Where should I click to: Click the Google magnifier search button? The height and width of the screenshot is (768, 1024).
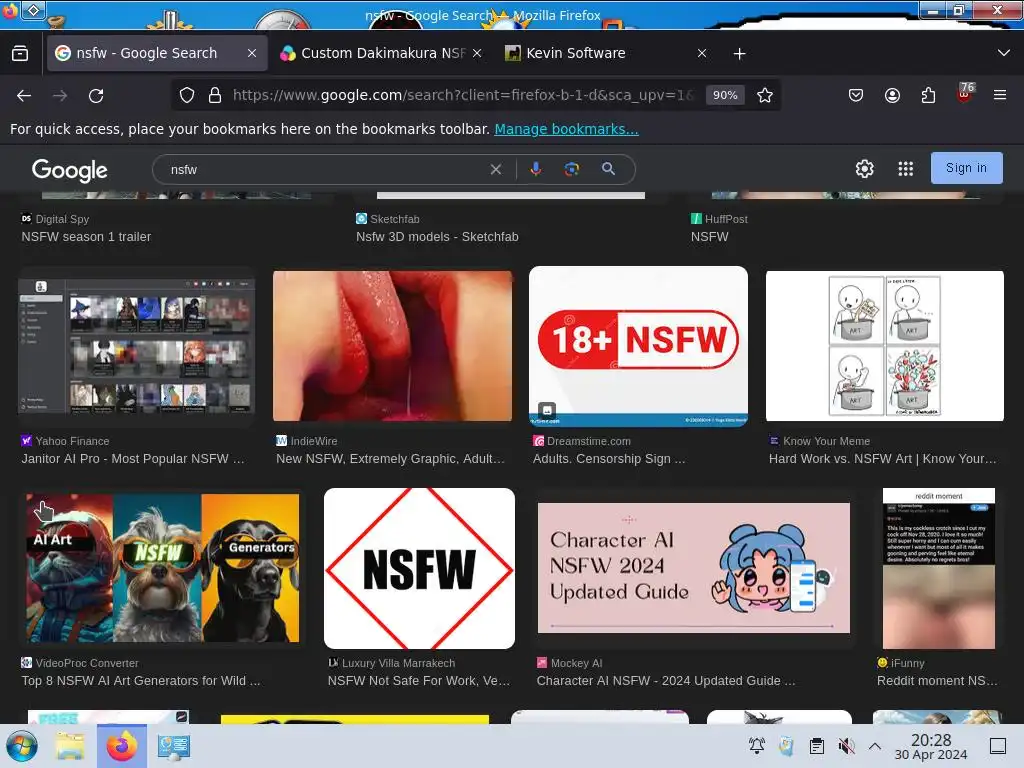click(608, 169)
